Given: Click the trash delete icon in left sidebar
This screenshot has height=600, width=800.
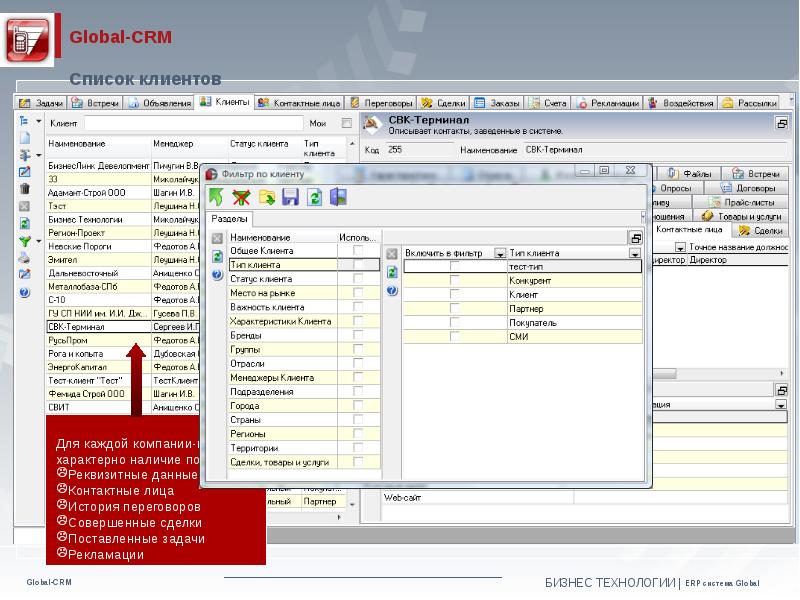Looking at the screenshot, I should click(25, 188).
